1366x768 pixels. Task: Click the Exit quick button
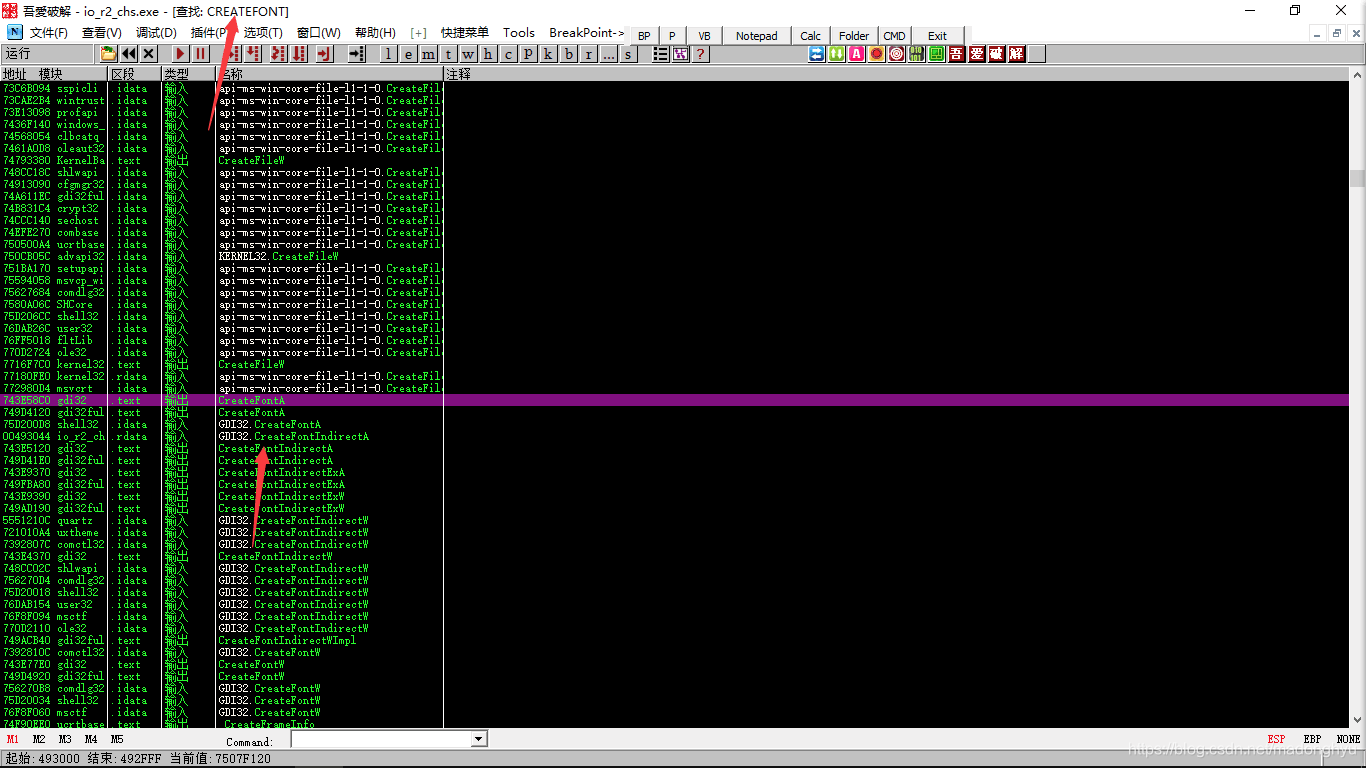tap(937, 36)
